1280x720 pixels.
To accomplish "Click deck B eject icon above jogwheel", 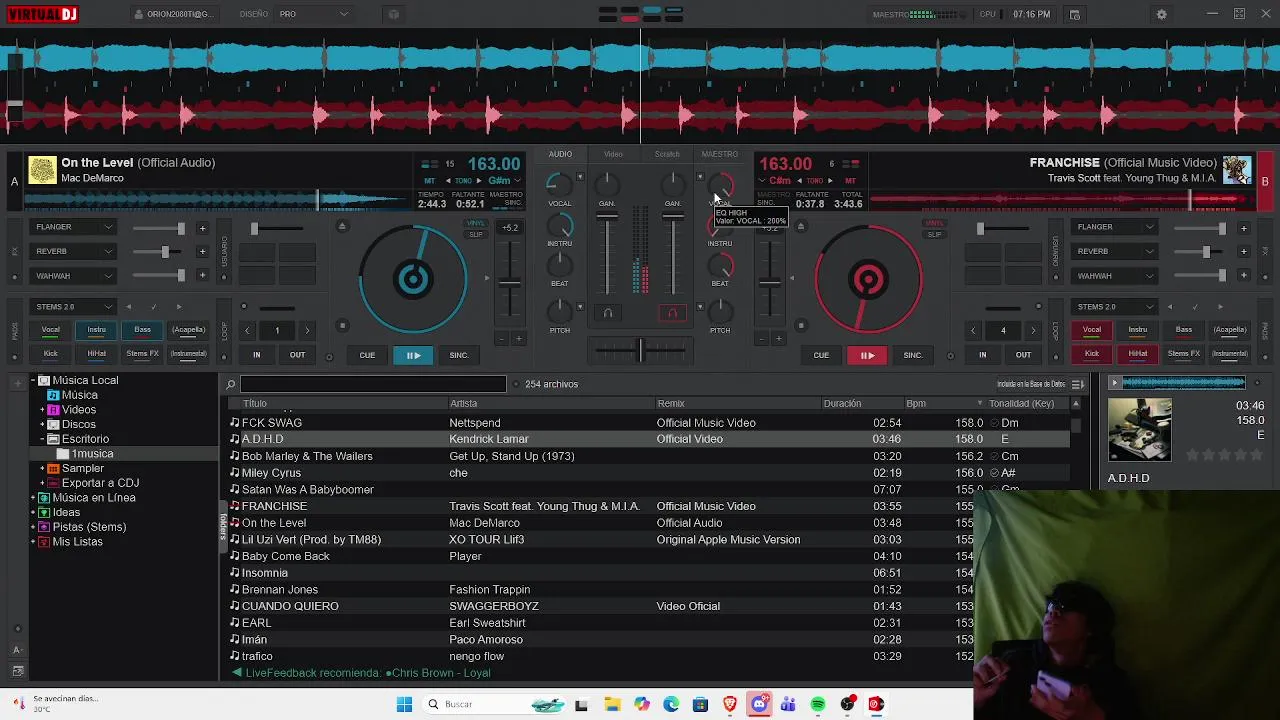I will (x=800, y=227).
